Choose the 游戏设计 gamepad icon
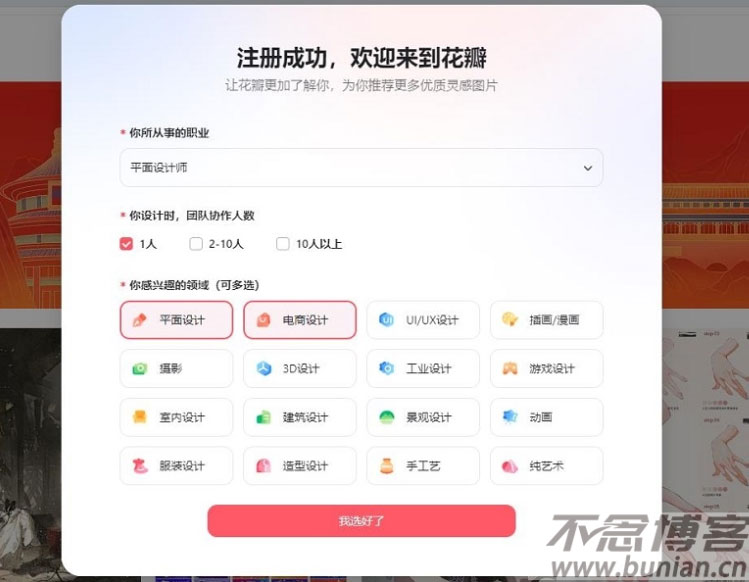The width and height of the screenshot is (749, 582). tap(510, 368)
